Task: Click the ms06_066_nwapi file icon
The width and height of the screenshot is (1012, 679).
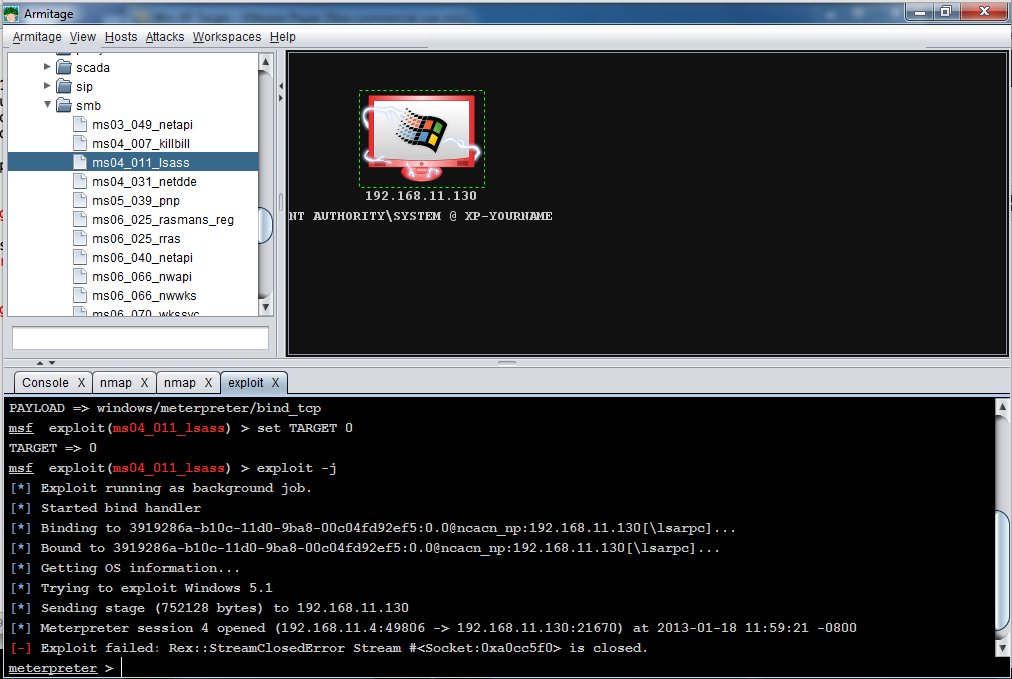Action: point(80,276)
